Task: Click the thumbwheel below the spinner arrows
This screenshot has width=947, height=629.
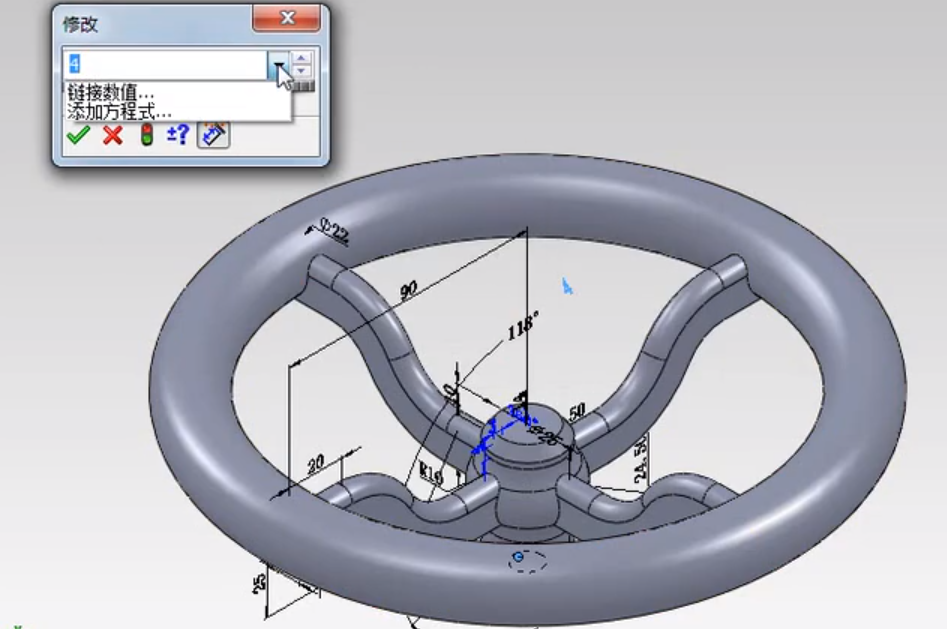Action: [303, 86]
